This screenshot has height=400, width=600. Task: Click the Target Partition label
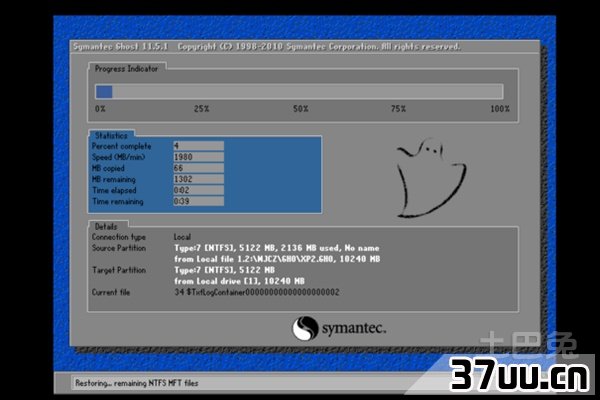[x=119, y=270]
